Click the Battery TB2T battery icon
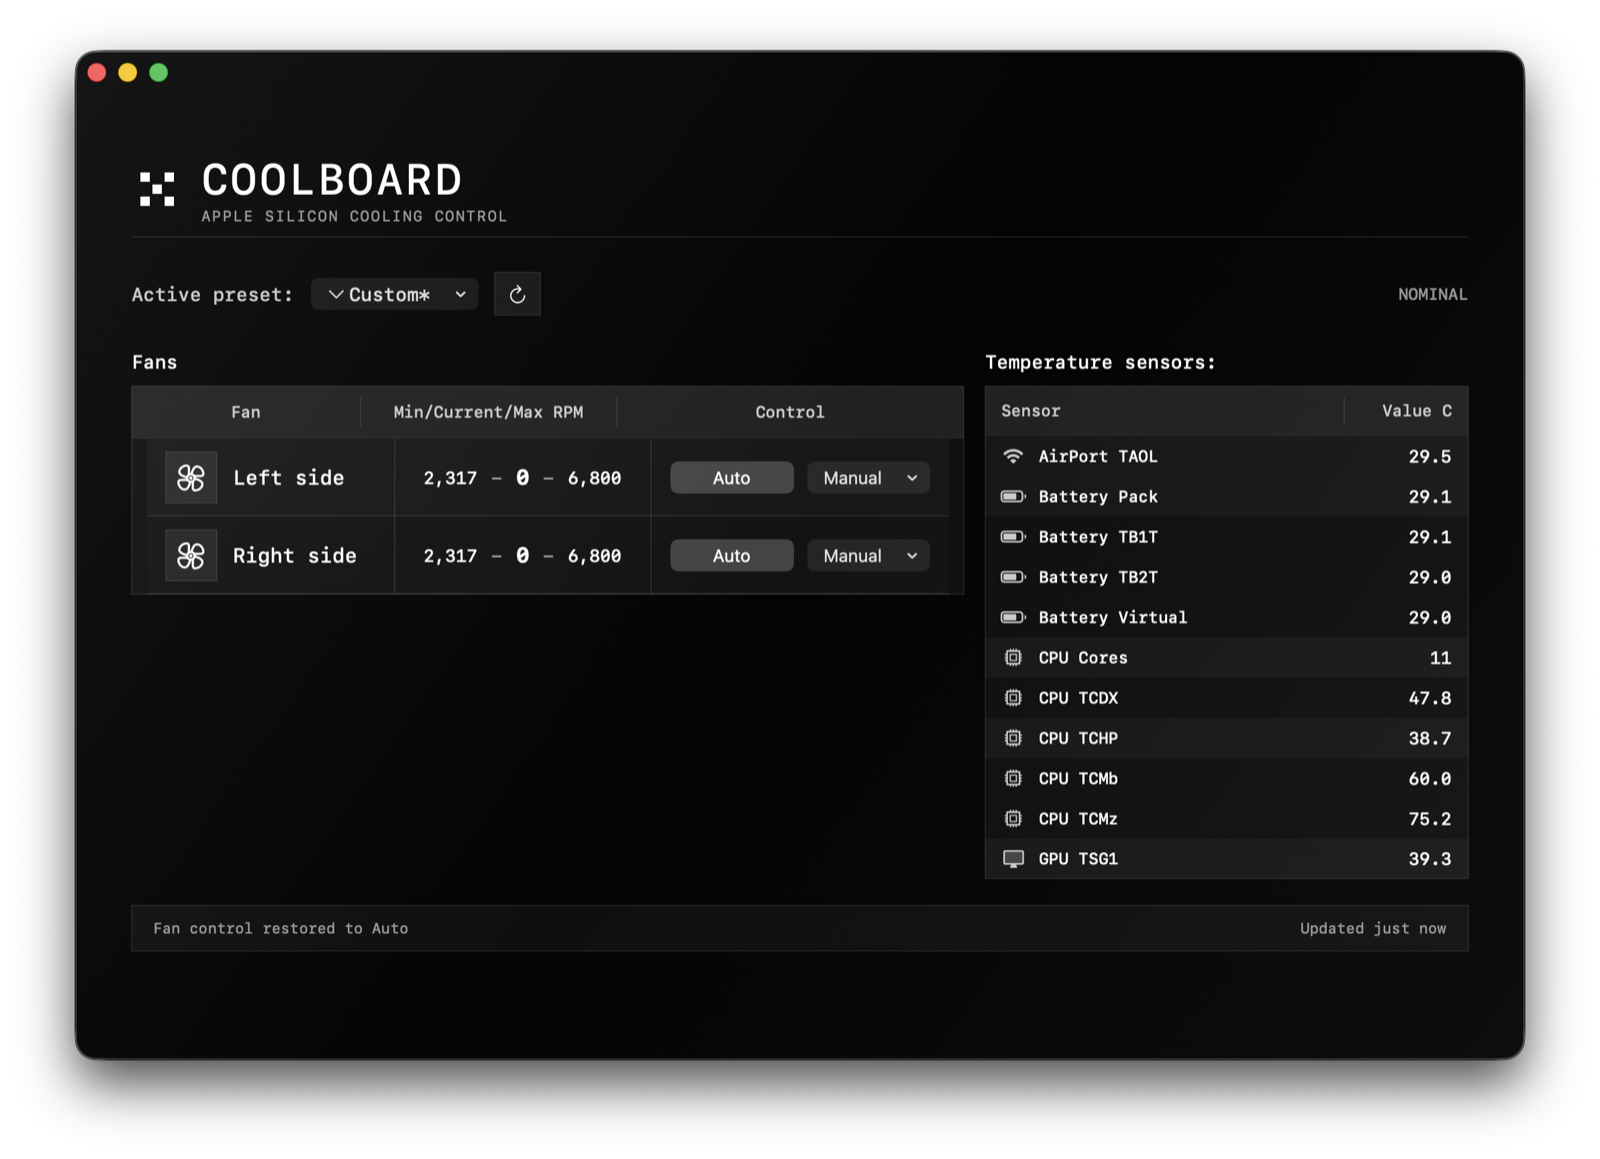Image resolution: width=1600 pixels, height=1159 pixels. (1013, 577)
